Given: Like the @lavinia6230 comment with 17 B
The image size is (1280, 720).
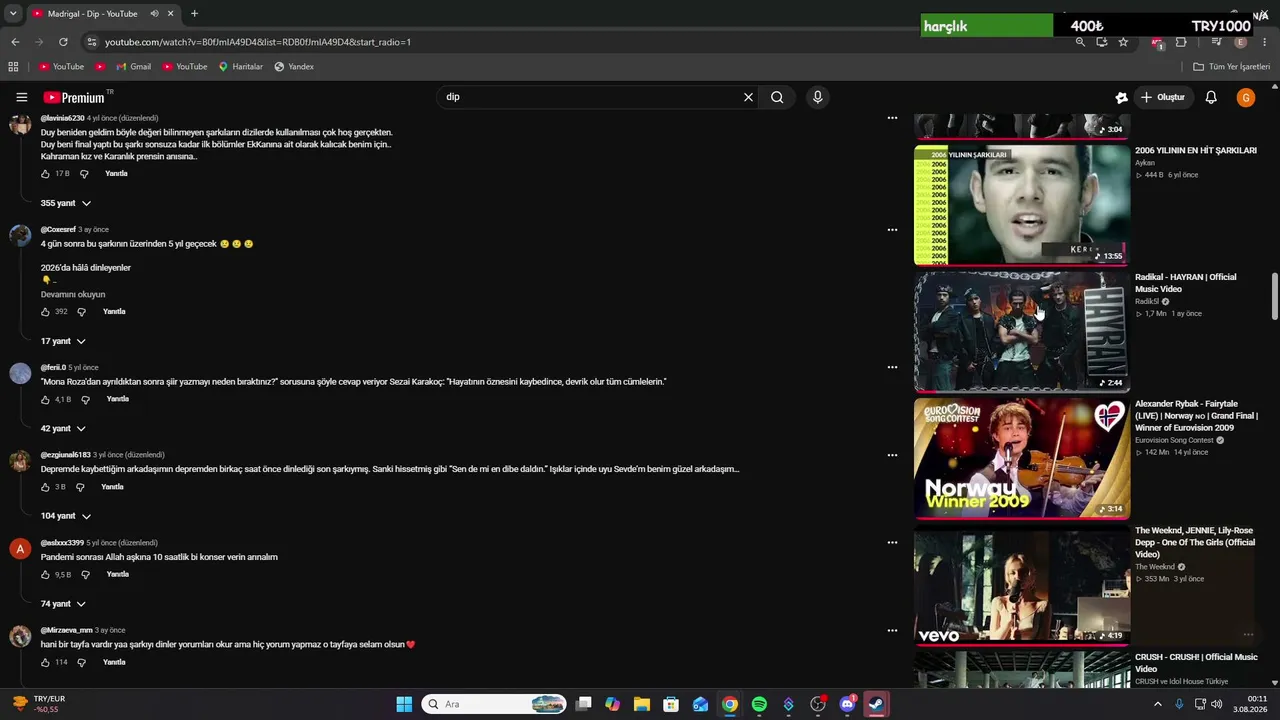Looking at the screenshot, I should pyautogui.click(x=45, y=174).
